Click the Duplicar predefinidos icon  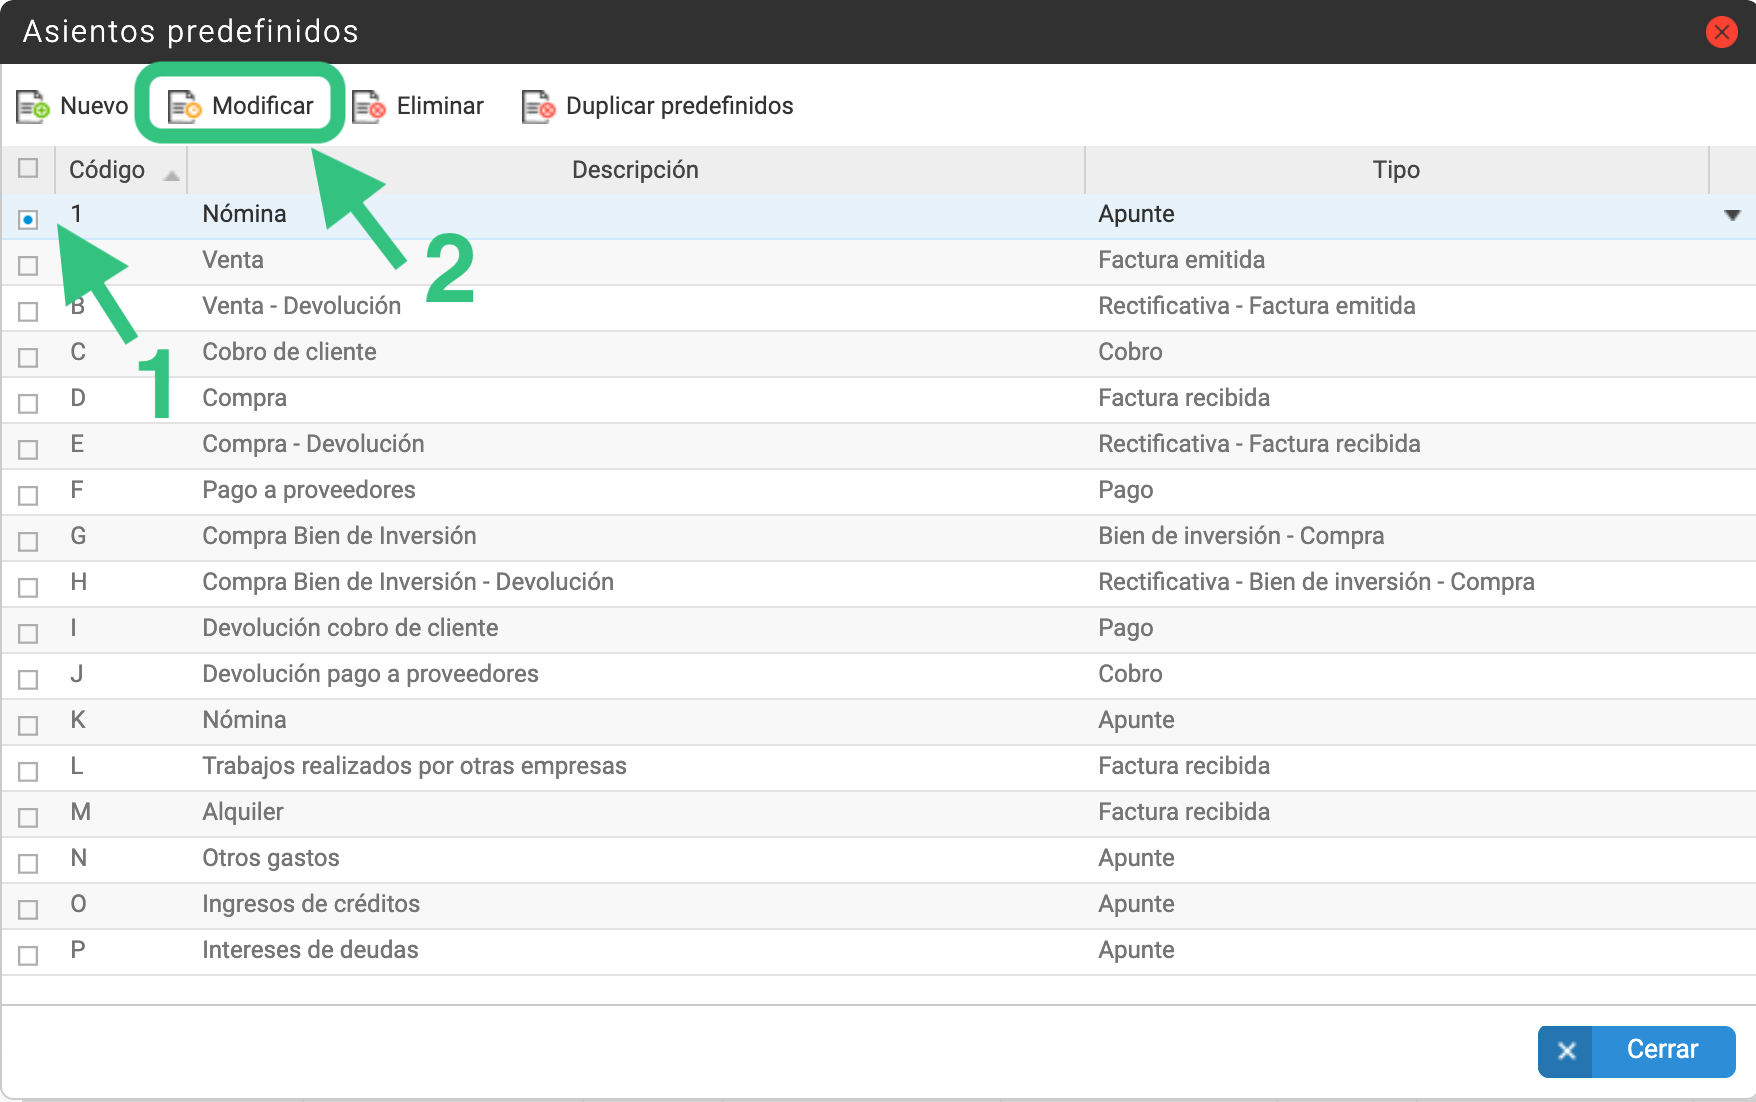pyautogui.click(x=539, y=106)
